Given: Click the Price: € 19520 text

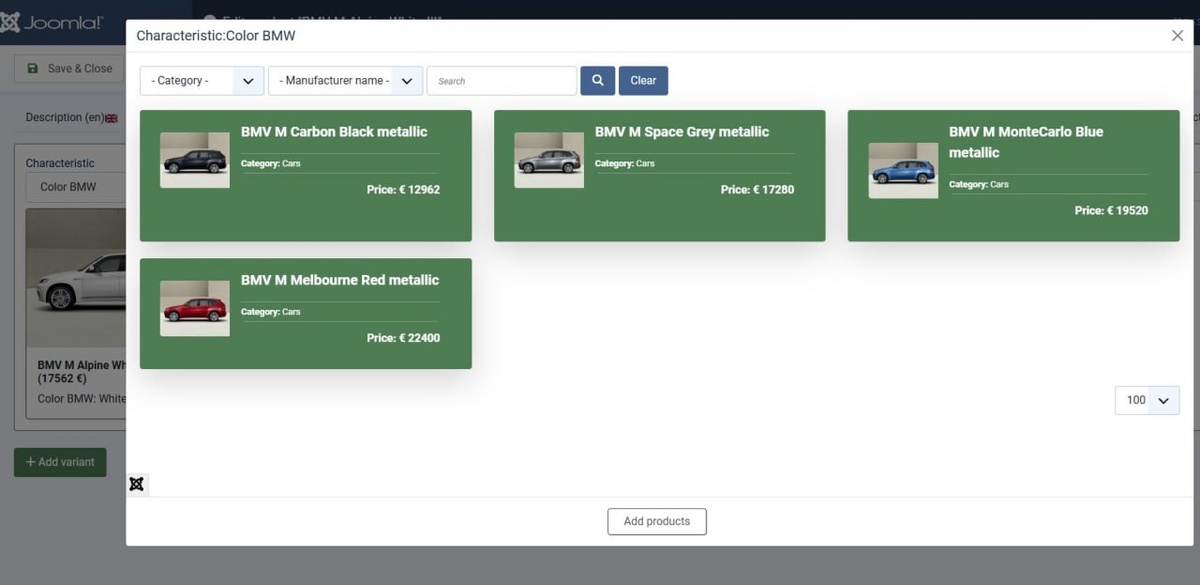Looking at the screenshot, I should point(1111,211).
